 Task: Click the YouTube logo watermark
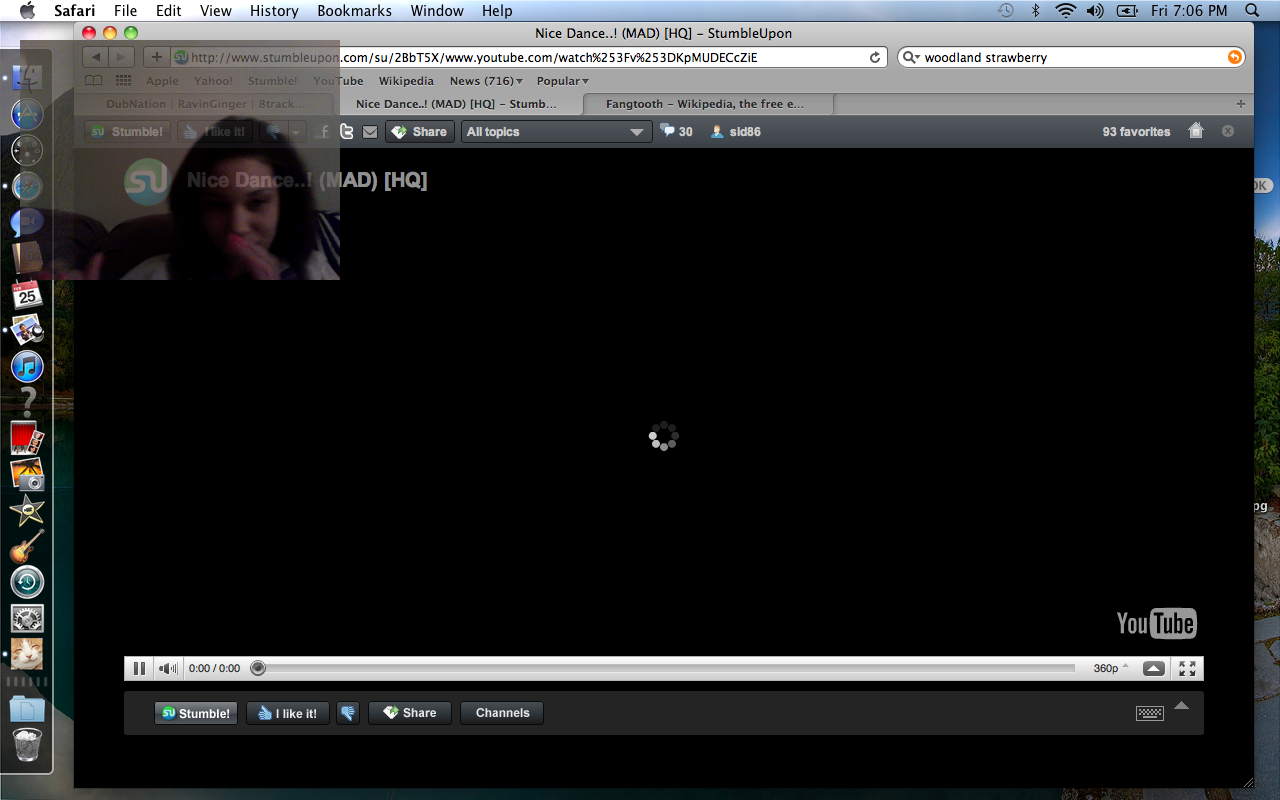pos(1156,624)
